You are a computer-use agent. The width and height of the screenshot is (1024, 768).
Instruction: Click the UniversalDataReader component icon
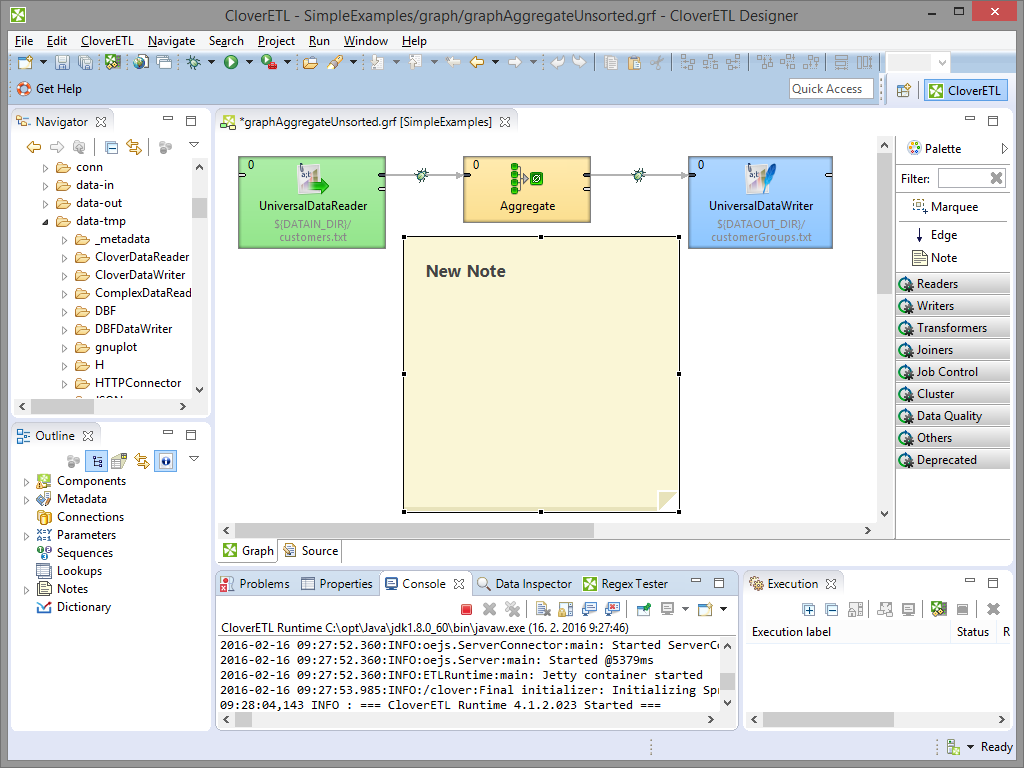(313, 180)
